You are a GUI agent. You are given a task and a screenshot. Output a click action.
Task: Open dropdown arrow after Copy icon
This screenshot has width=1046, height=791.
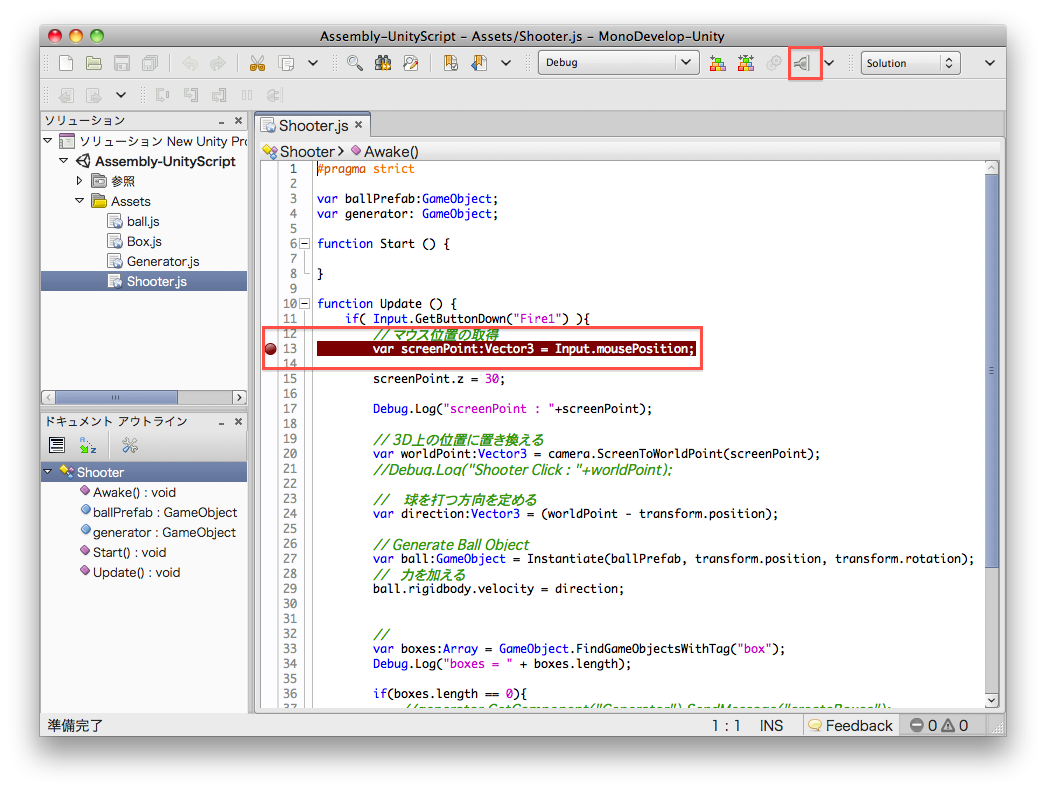tap(313, 63)
